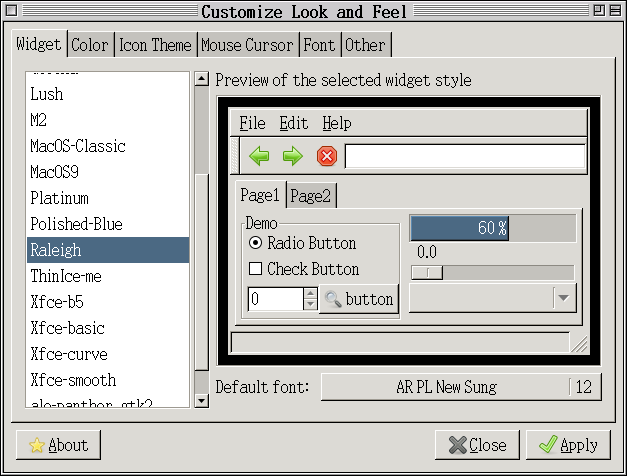Click the scroll up arrow of theme list

201,79
